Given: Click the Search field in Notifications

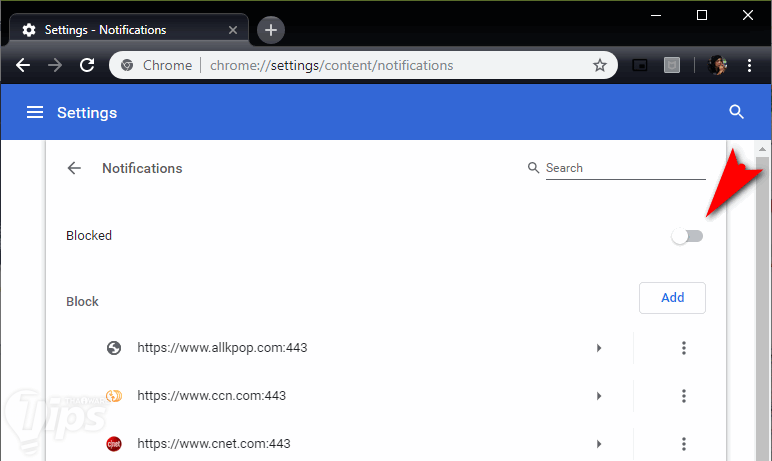Looking at the screenshot, I should 625,168.
